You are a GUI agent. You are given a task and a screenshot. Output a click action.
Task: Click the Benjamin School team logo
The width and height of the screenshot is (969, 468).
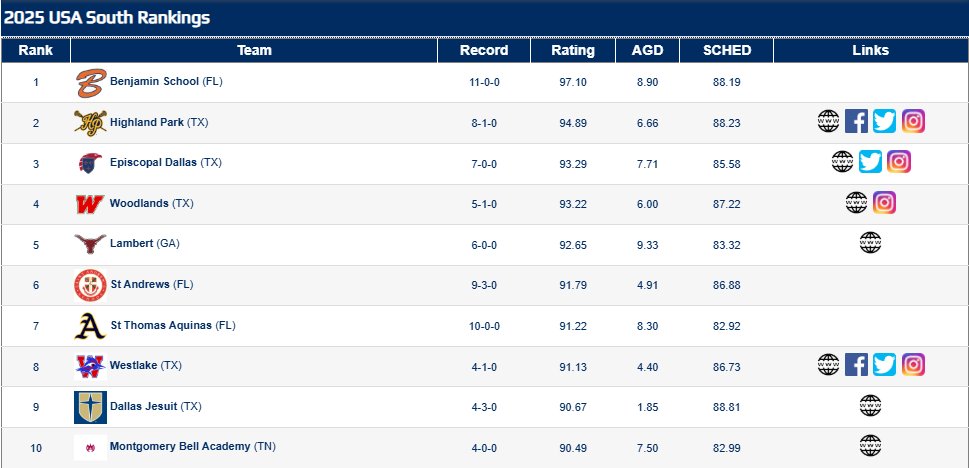90,83
